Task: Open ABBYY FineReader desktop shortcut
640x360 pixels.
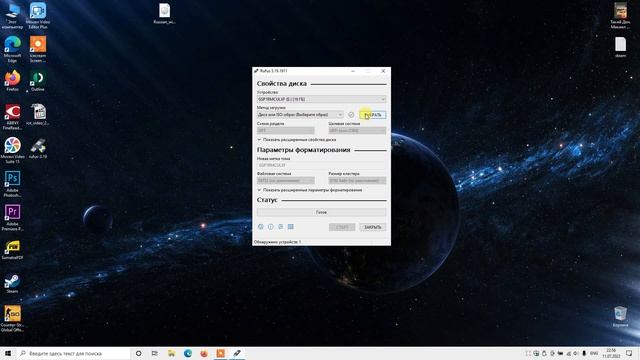Action: (12, 117)
